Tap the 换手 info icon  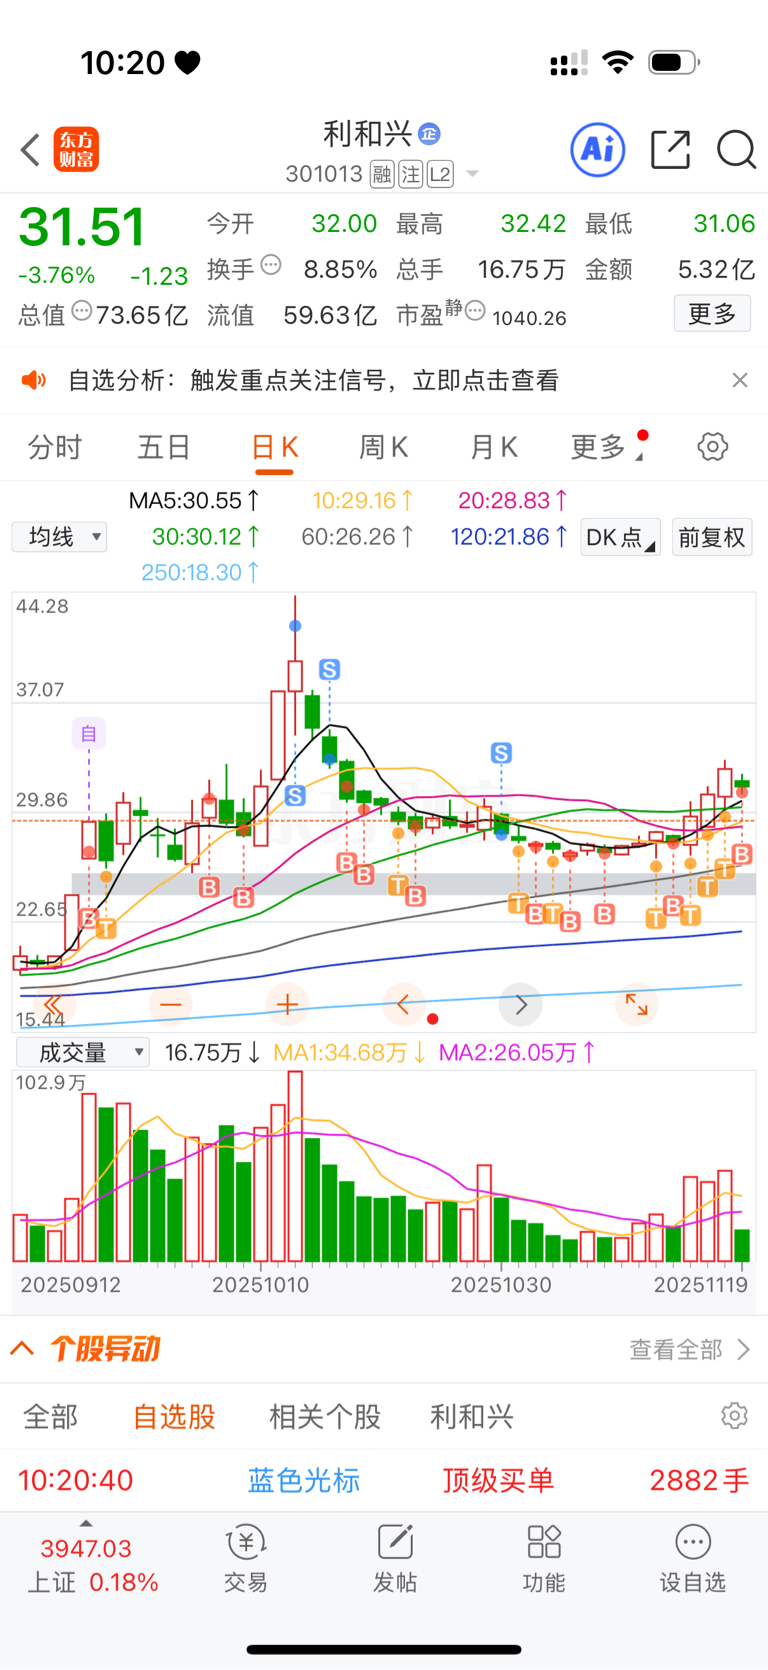(x=271, y=265)
